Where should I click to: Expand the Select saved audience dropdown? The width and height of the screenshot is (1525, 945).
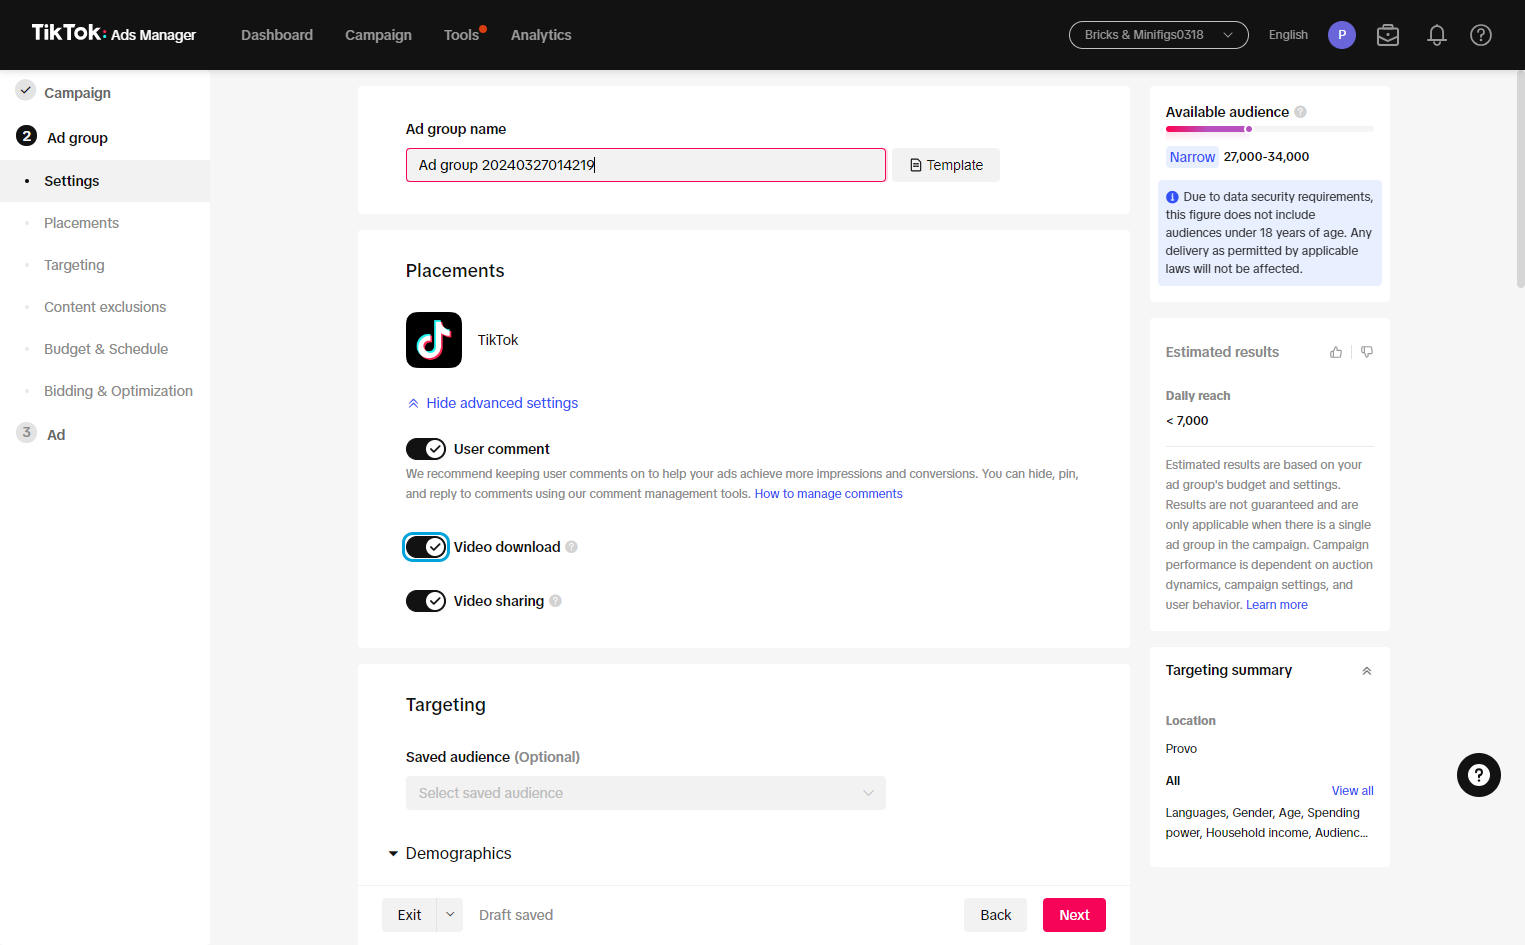[x=646, y=793]
